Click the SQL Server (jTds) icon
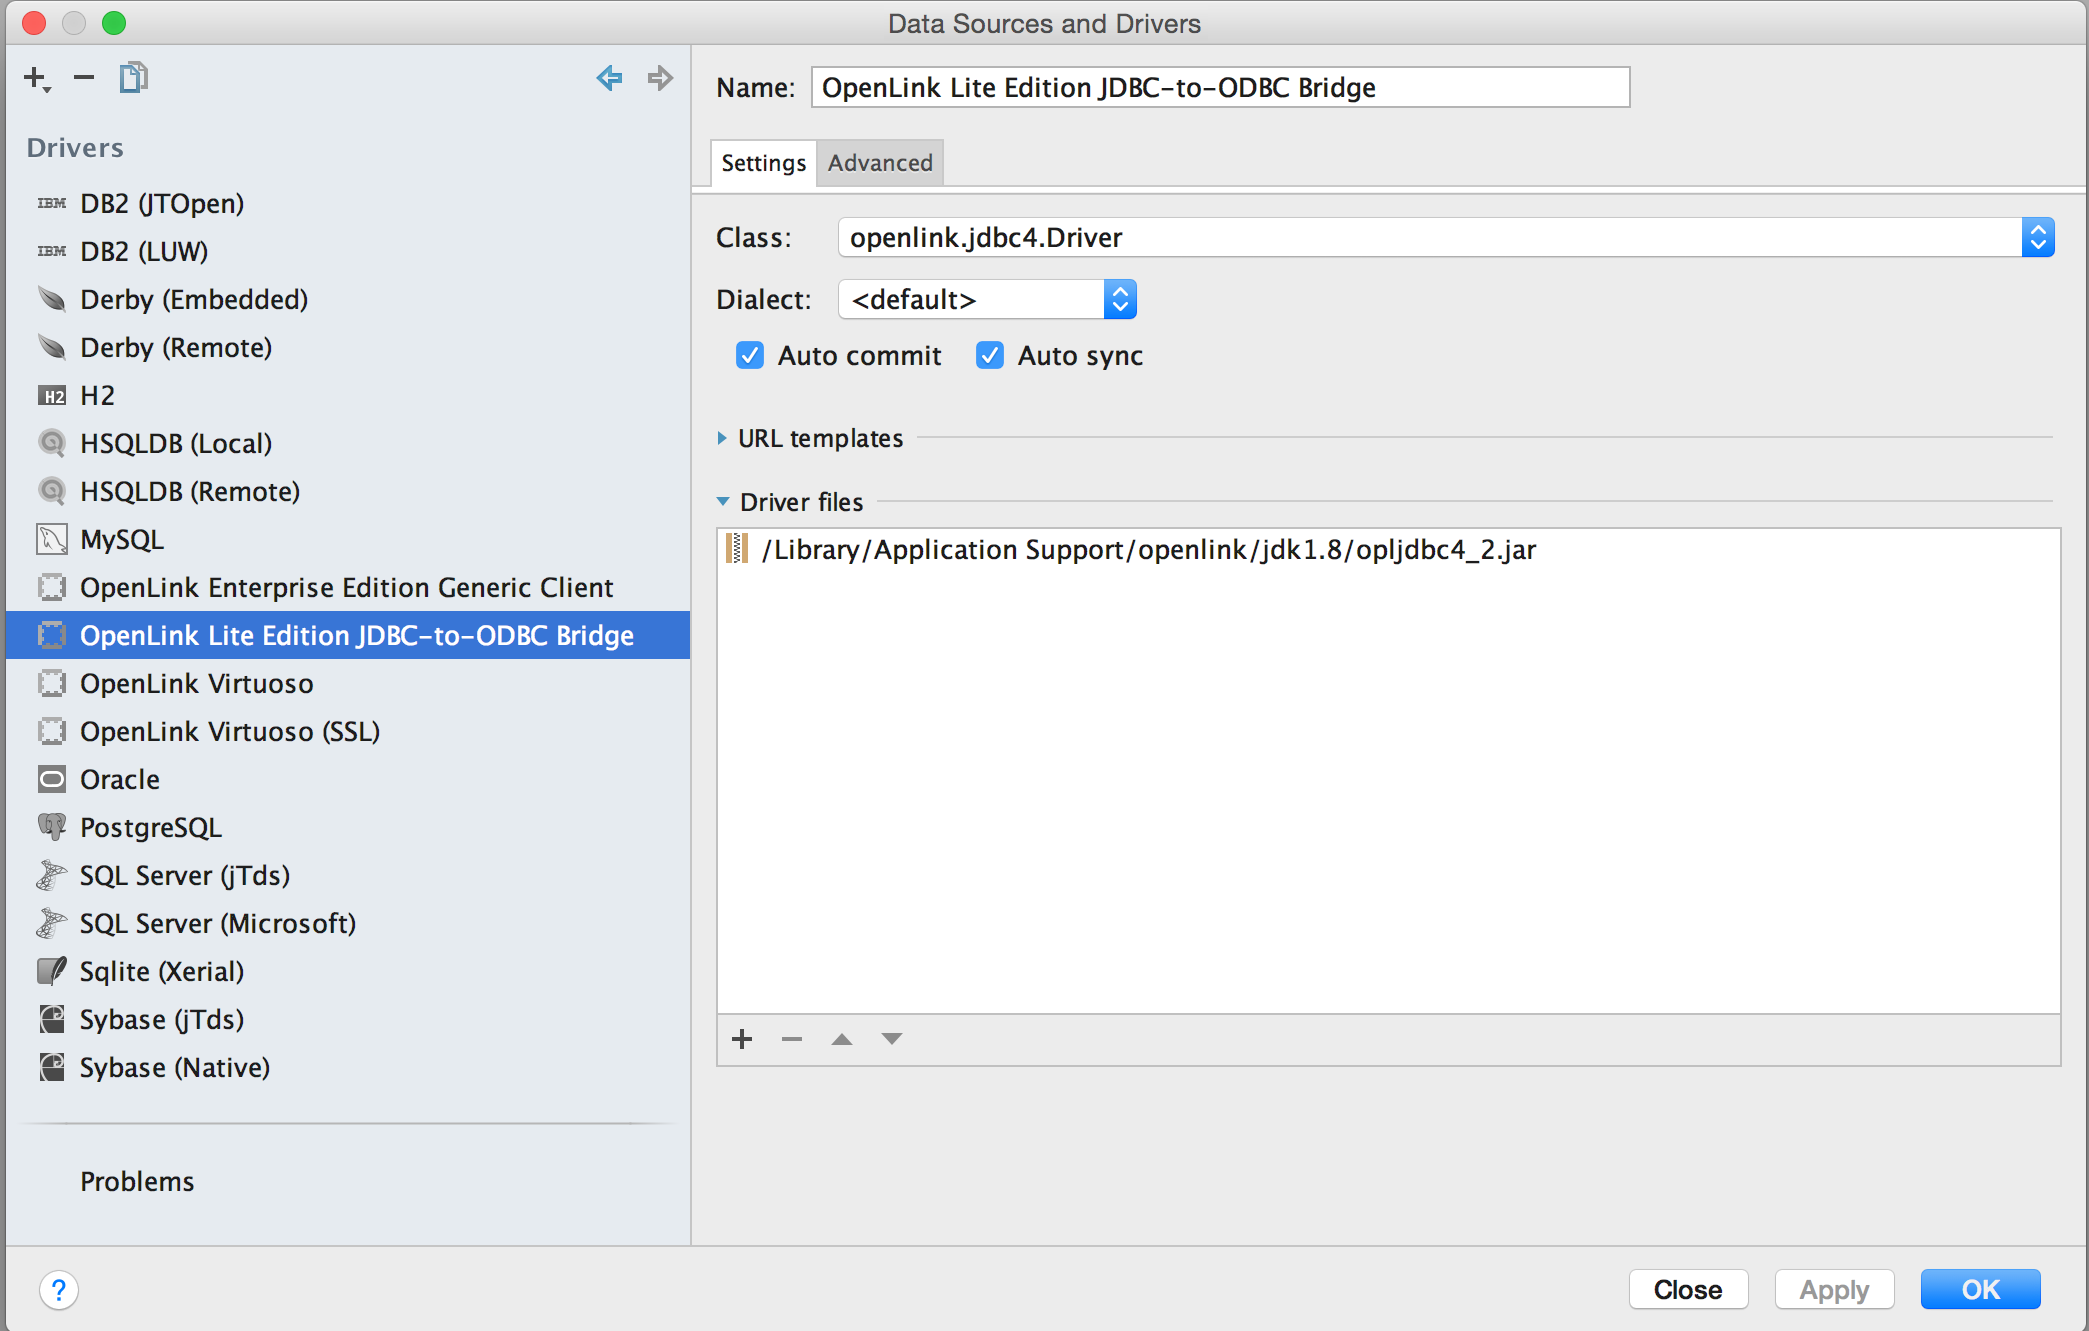 point(52,875)
